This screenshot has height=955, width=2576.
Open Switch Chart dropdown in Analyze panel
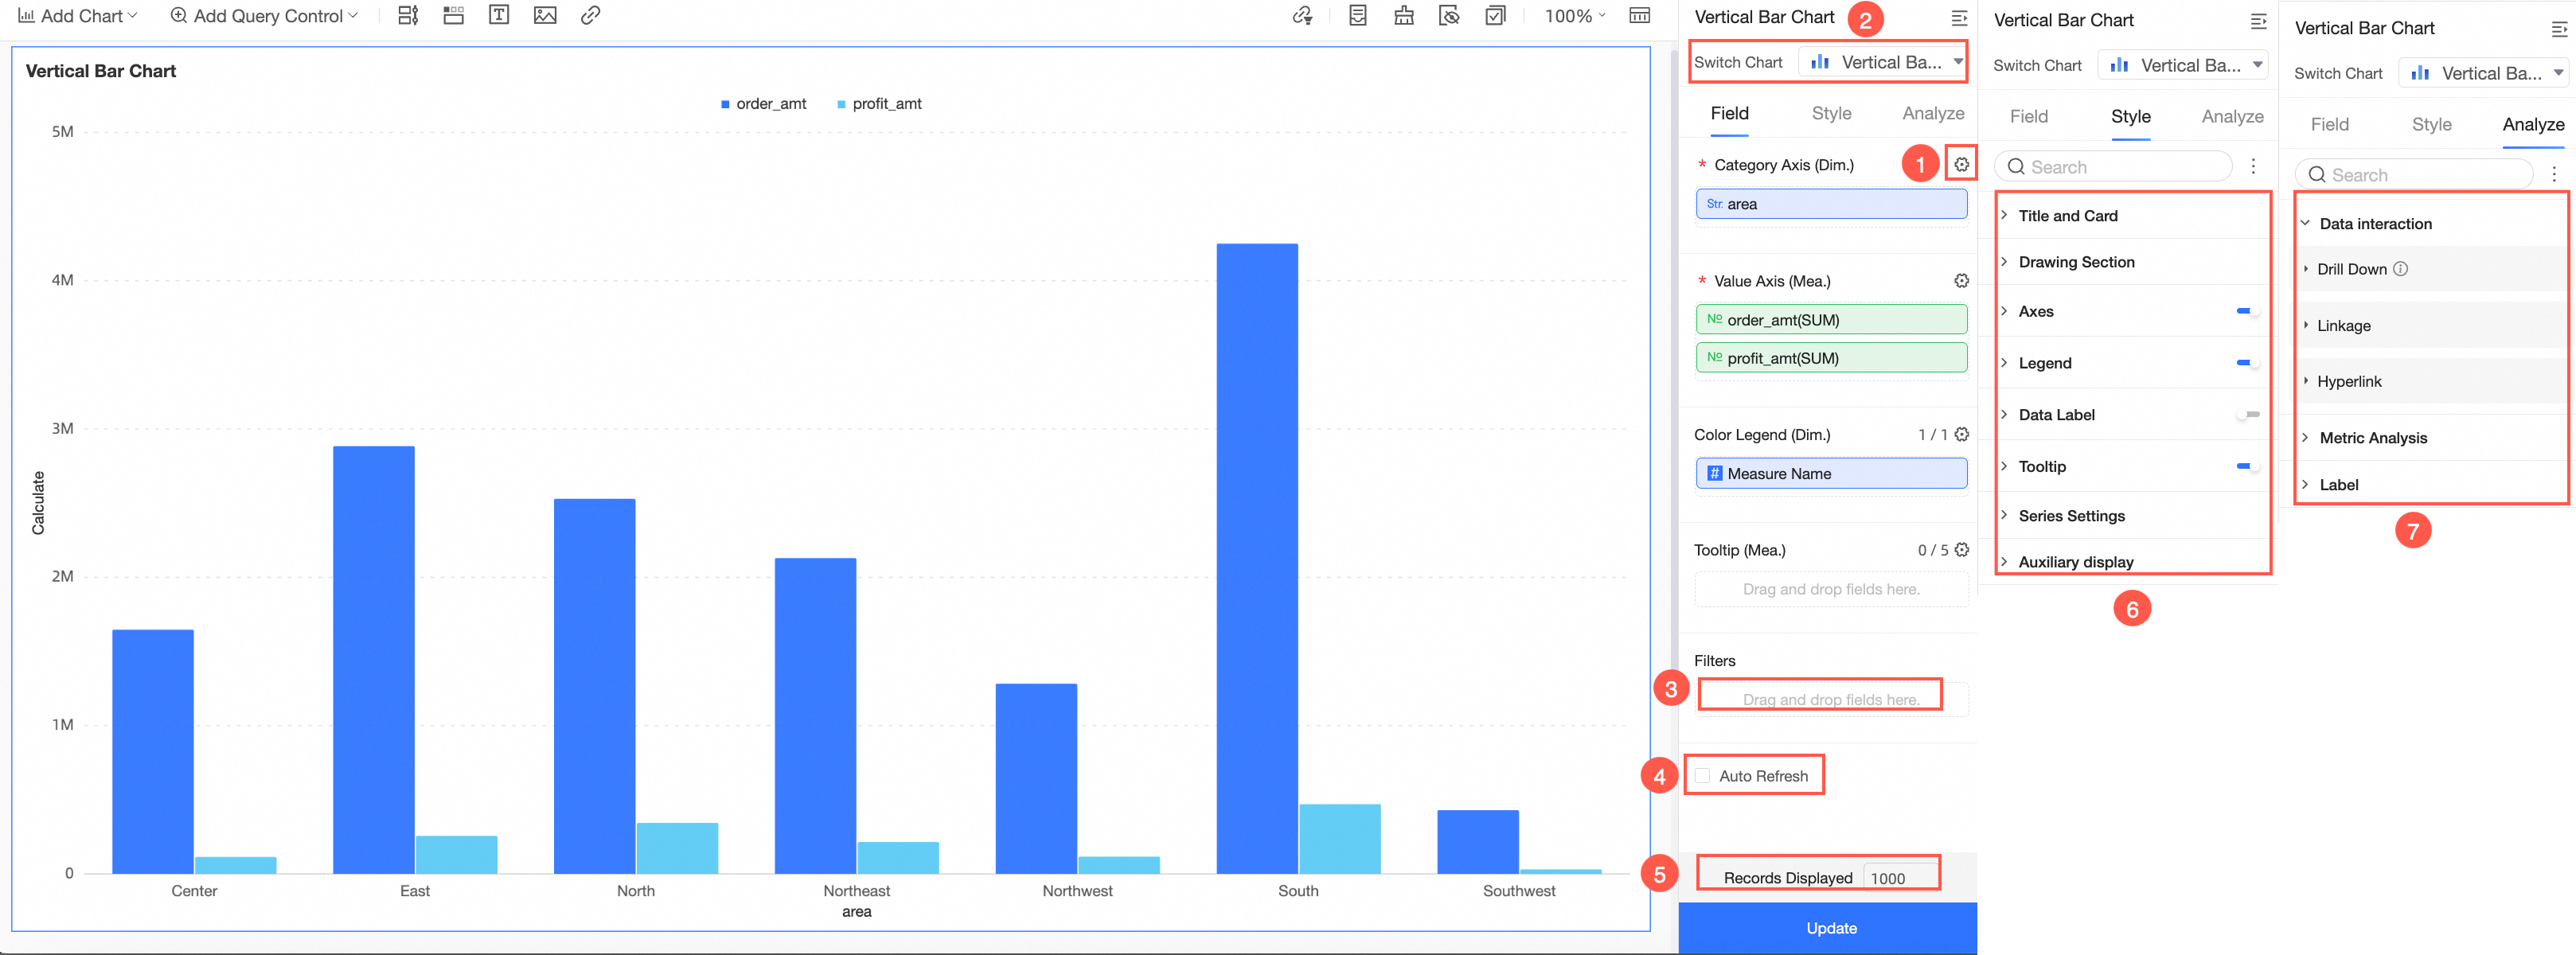coord(2483,73)
